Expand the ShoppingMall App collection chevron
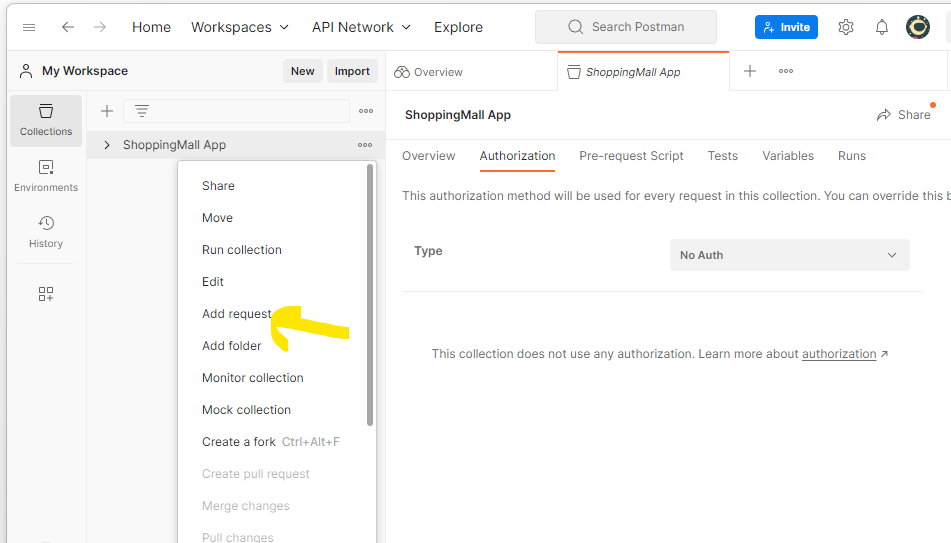This screenshot has width=951, height=543. pyautogui.click(x=107, y=145)
